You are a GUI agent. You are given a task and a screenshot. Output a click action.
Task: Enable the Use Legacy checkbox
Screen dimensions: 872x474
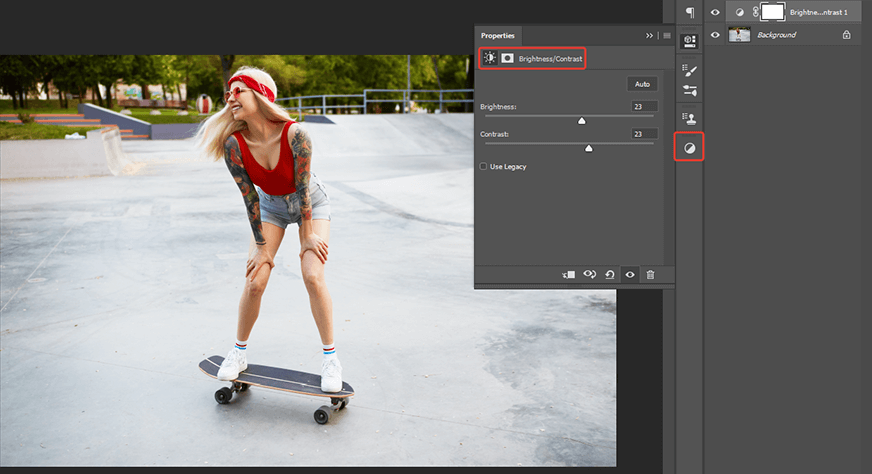coord(483,166)
